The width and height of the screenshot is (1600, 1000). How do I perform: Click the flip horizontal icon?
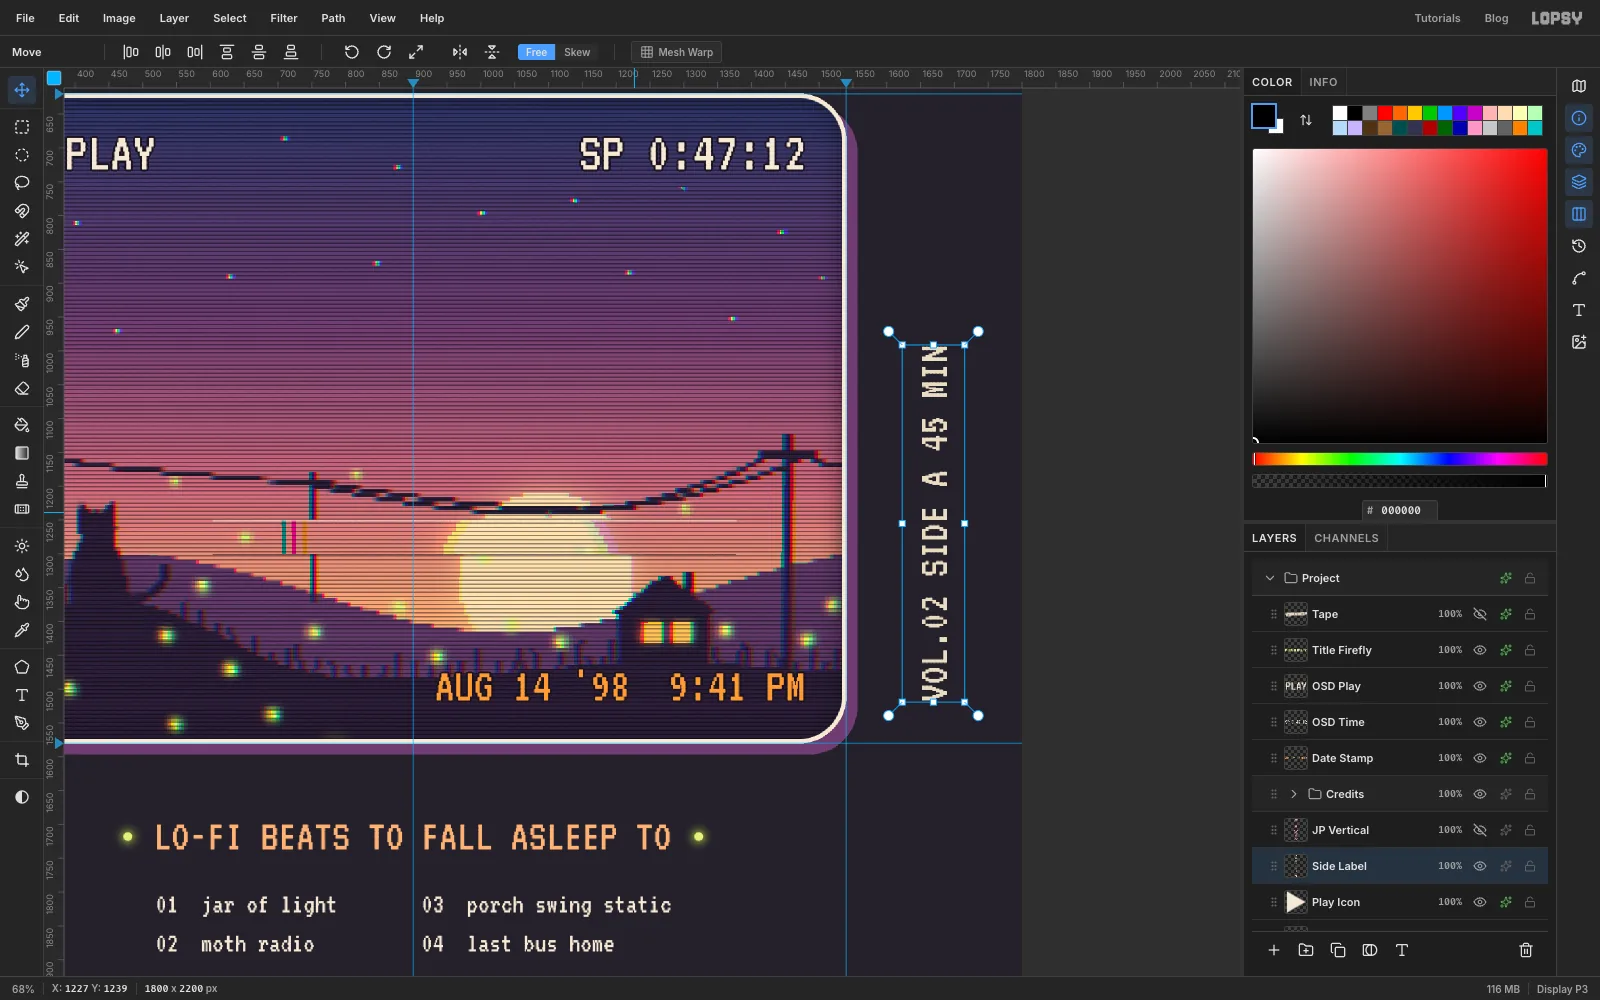tap(460, 52)
